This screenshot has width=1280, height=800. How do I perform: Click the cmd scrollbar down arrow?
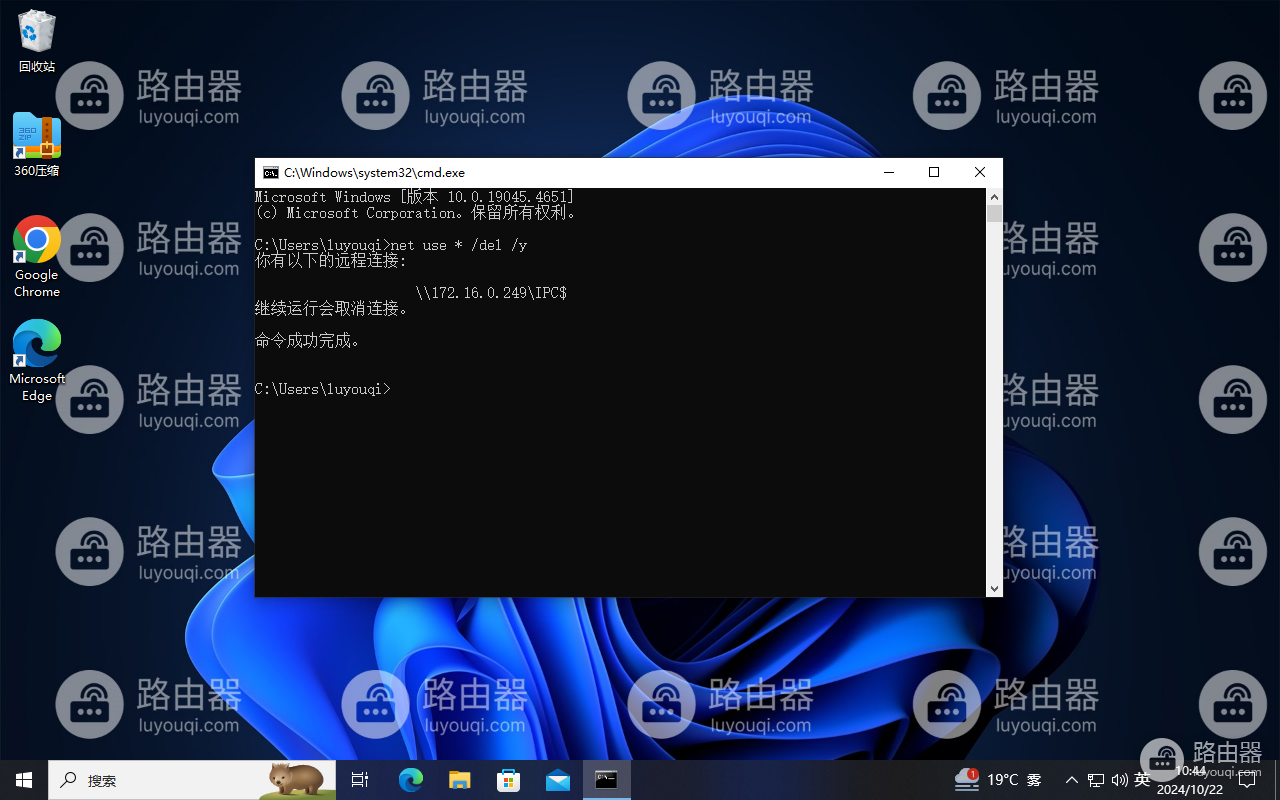[994, 589]
